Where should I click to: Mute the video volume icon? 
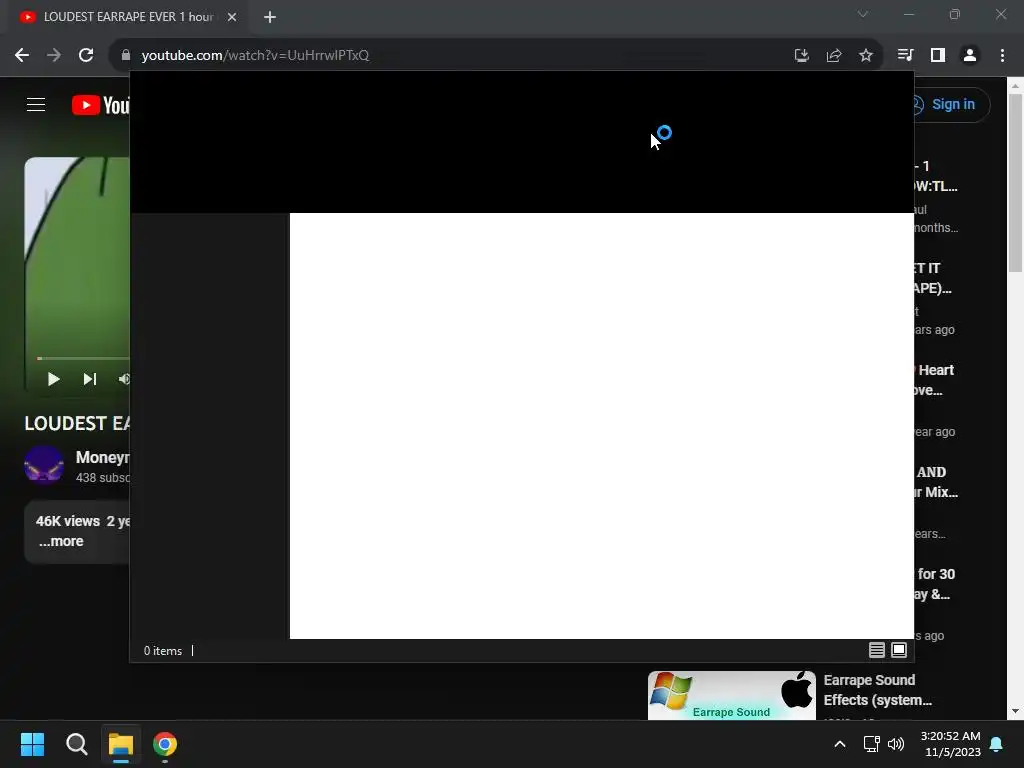(124, 379)
